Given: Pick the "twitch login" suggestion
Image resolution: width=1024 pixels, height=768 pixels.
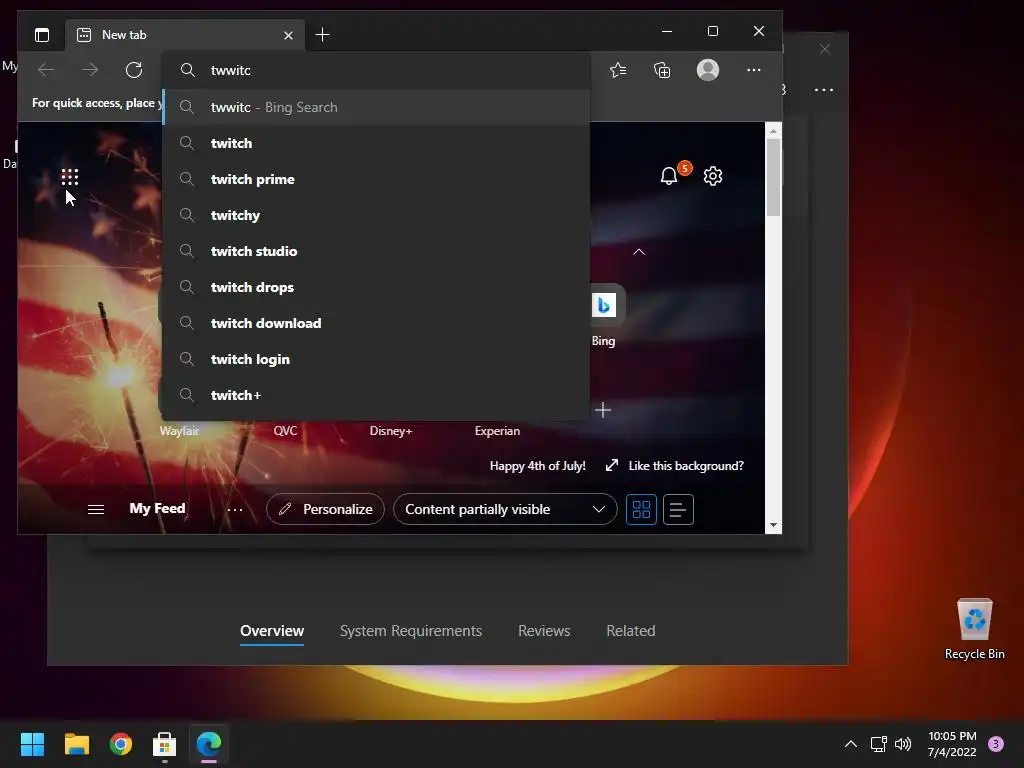Looking at the screenshot, I should (x=377, y=359).
